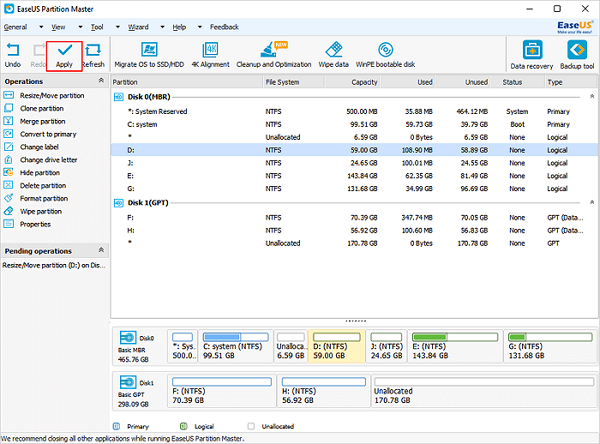Select the 170.78 GB Unallocated row

(354, 243)
